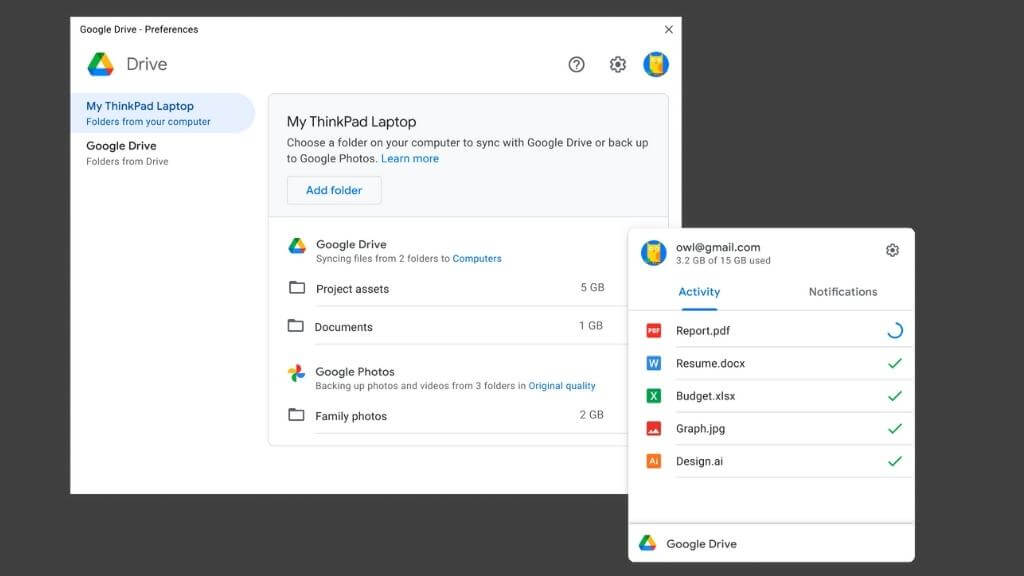This screenshot has width=1024, height=576.
Task: Click the Family photos folder icon
Action: tap(296, 415)
